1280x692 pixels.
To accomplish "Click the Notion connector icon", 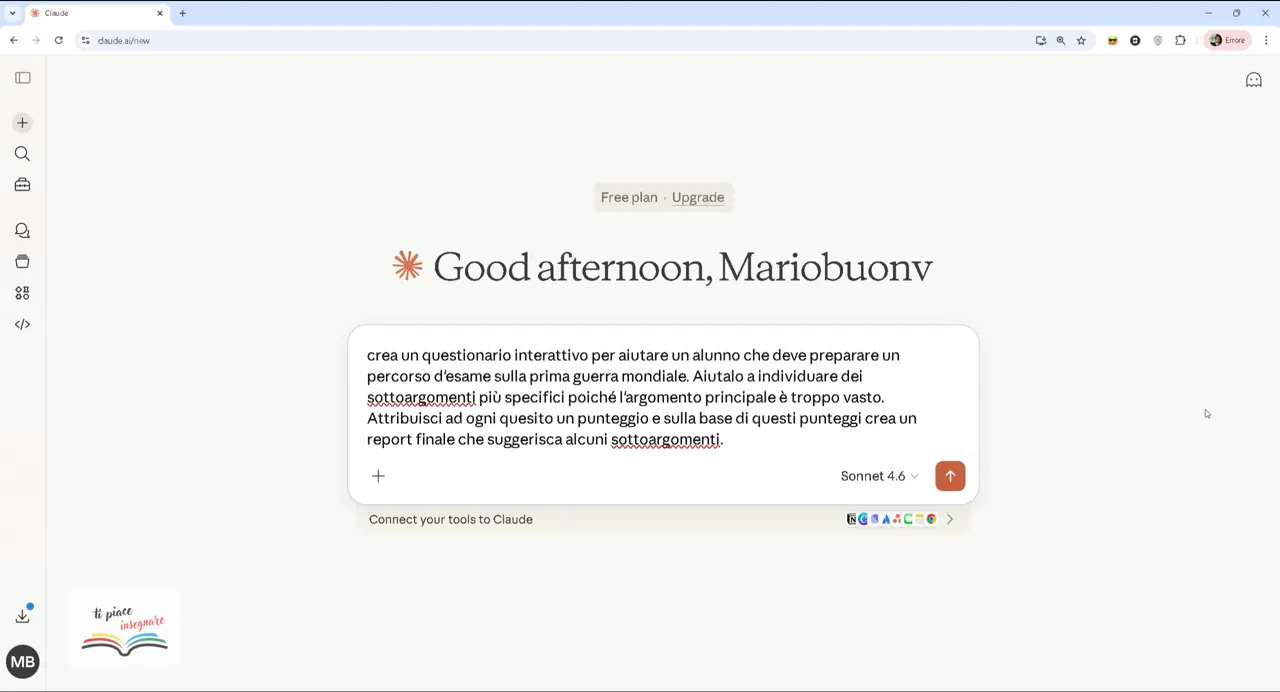I will point(852,519).
